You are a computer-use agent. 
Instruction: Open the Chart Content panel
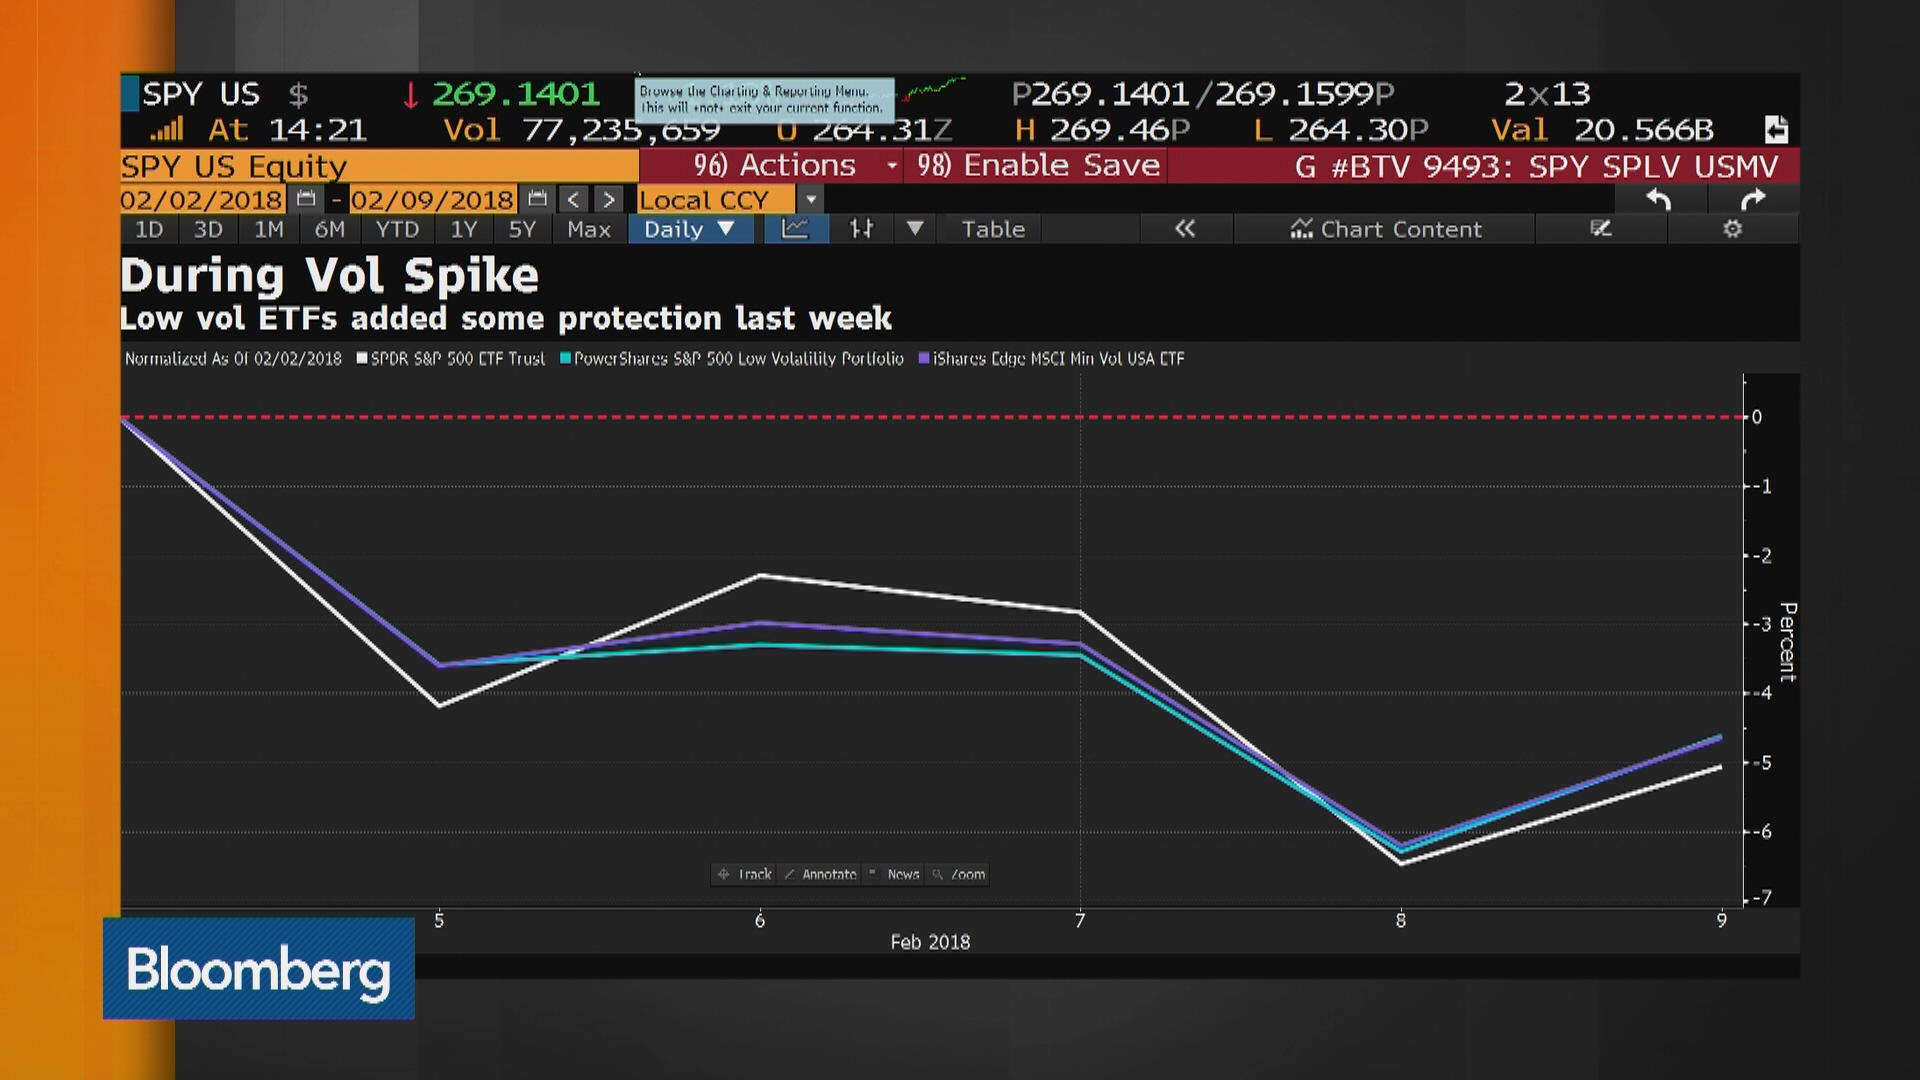(x=1388, y=229)
